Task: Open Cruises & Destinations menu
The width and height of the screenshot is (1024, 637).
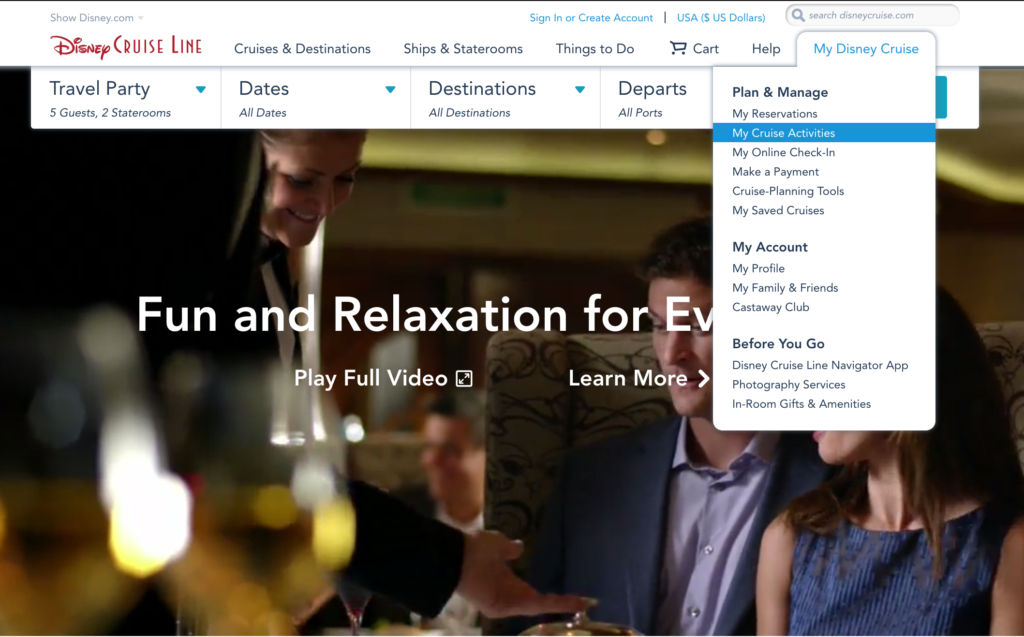Action: 302,49
